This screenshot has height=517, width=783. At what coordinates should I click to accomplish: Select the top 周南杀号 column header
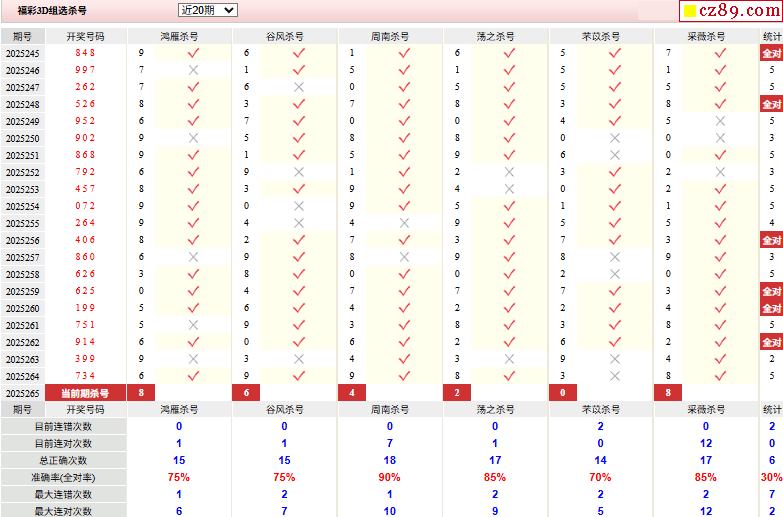390,36
